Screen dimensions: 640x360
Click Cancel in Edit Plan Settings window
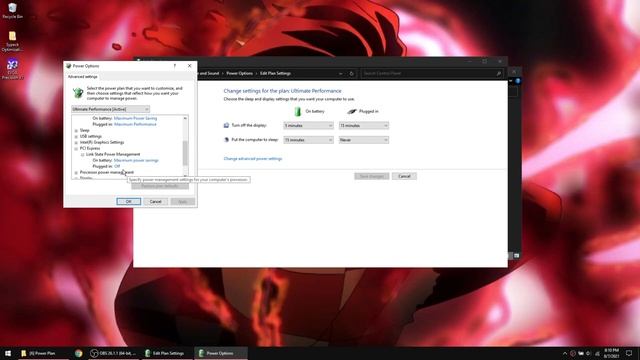(x=404, y=176)
